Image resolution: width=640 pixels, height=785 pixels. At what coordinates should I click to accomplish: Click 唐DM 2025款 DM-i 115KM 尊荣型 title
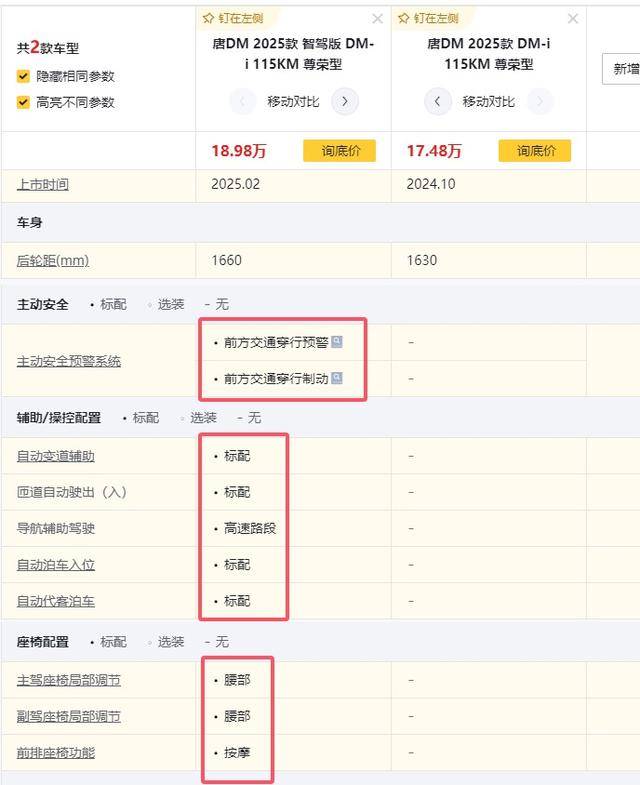click(x=489, y=54)
